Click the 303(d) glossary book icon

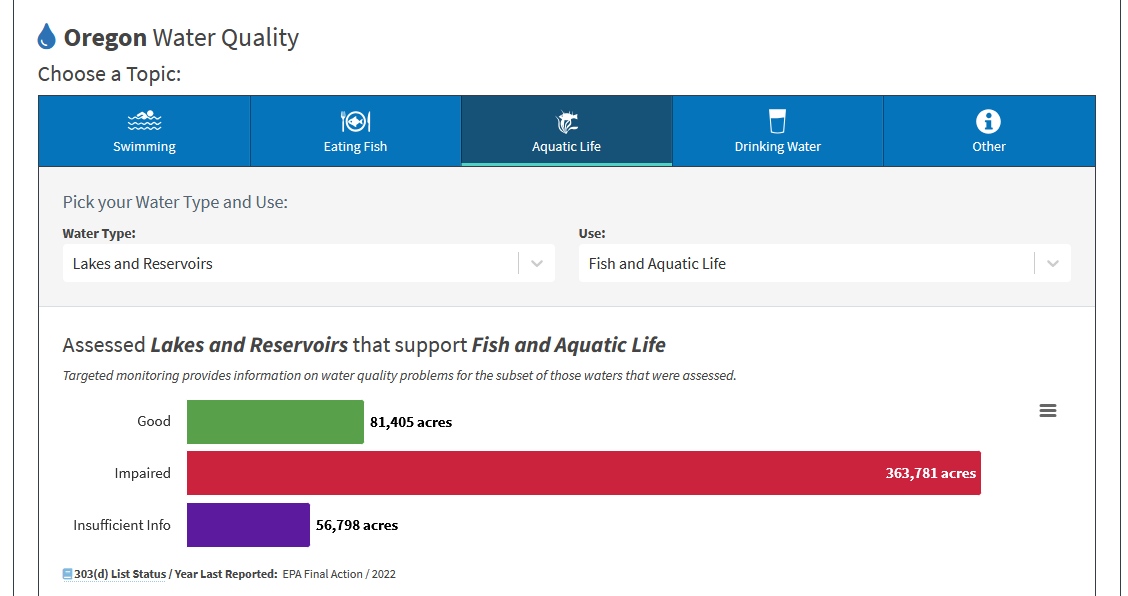[x=68, y=574]
